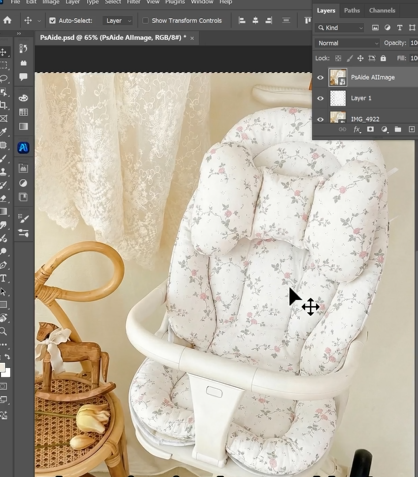Screen dimensions: 418x477
Task: Open the Auto-Select Layer dropdown
Action: (x=118, y=21)
